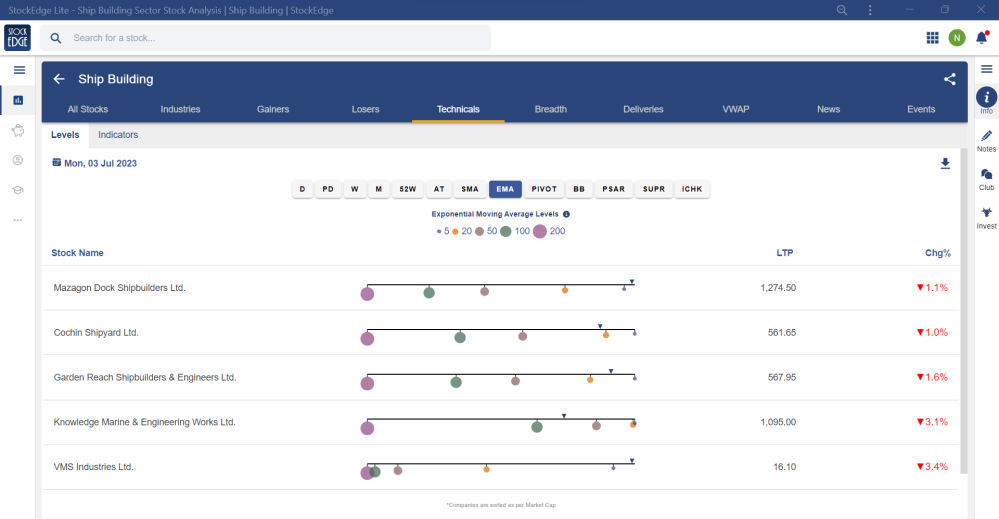Click the share icon in Ship Building header
This screenshot has height=519, width=999.
pyautogui.click(x=949, y=79)
